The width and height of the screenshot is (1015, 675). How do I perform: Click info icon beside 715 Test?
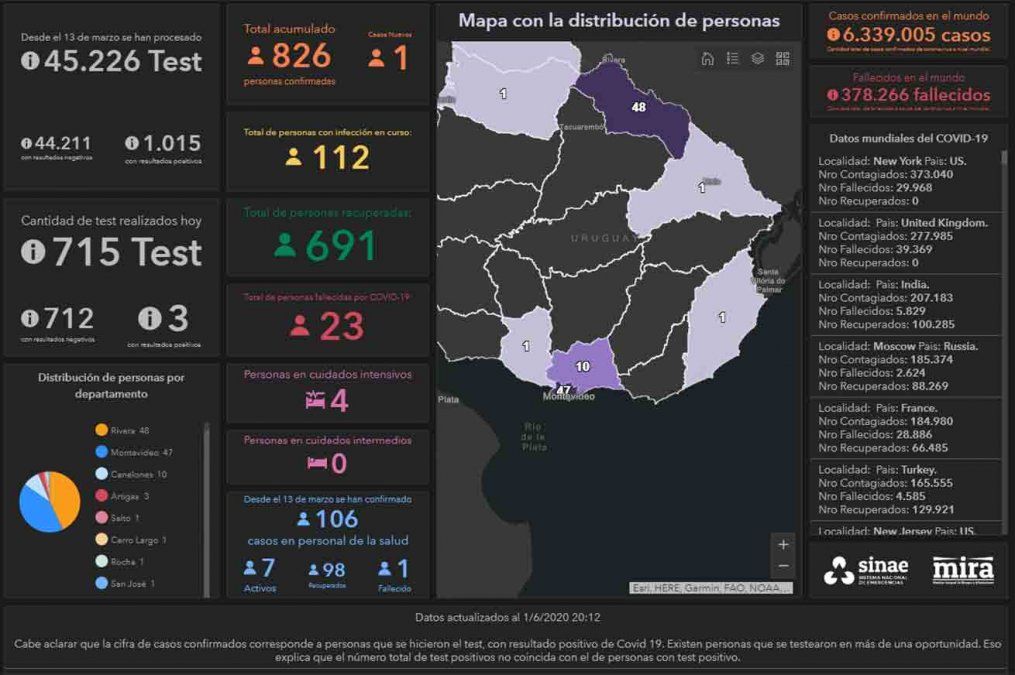[x=33, y=252]
